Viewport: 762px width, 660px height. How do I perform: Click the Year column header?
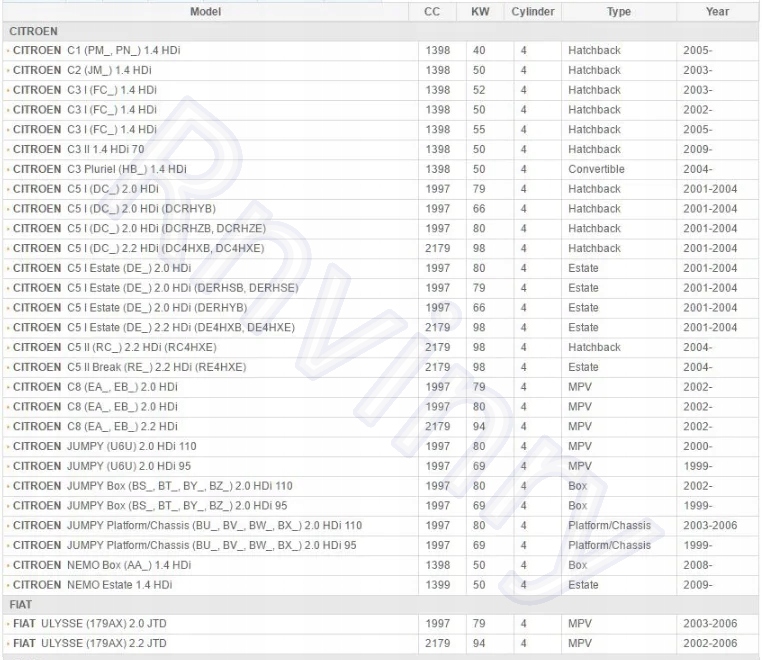[x=717, y=12]
